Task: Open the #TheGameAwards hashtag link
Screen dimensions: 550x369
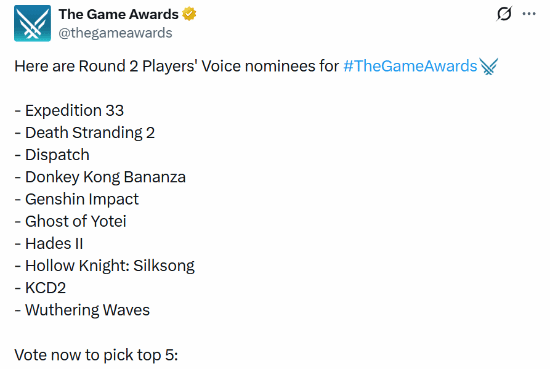Action: tap(410, 66)
